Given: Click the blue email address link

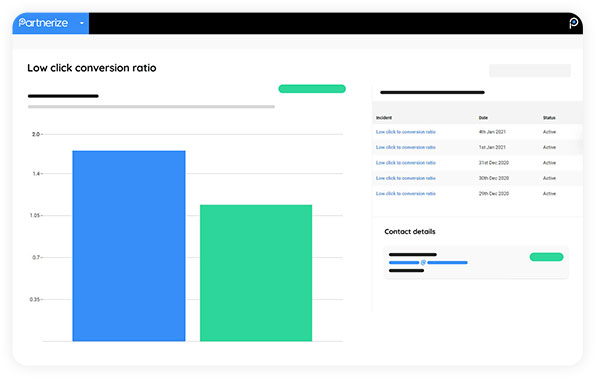Looking at the screenshot, I should [428, 262].
